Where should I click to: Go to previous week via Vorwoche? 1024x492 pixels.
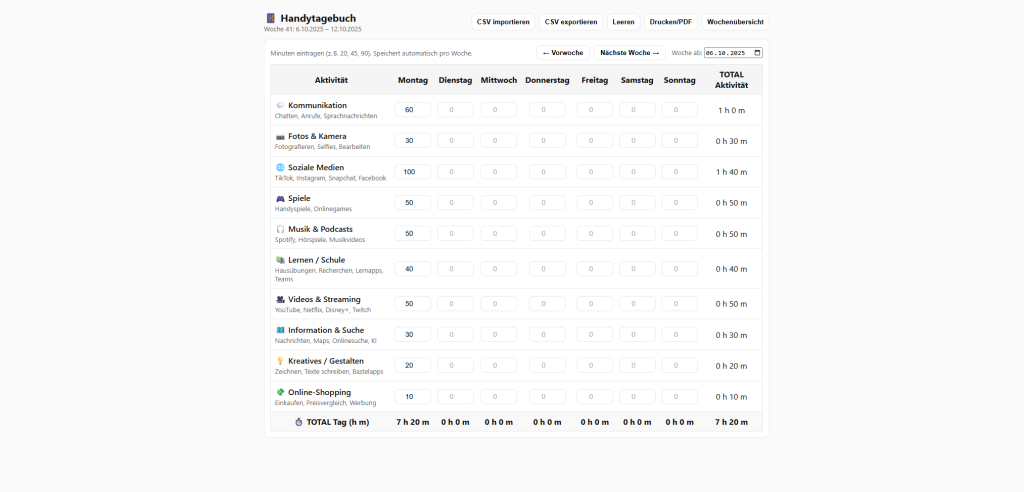click(562, 53)
